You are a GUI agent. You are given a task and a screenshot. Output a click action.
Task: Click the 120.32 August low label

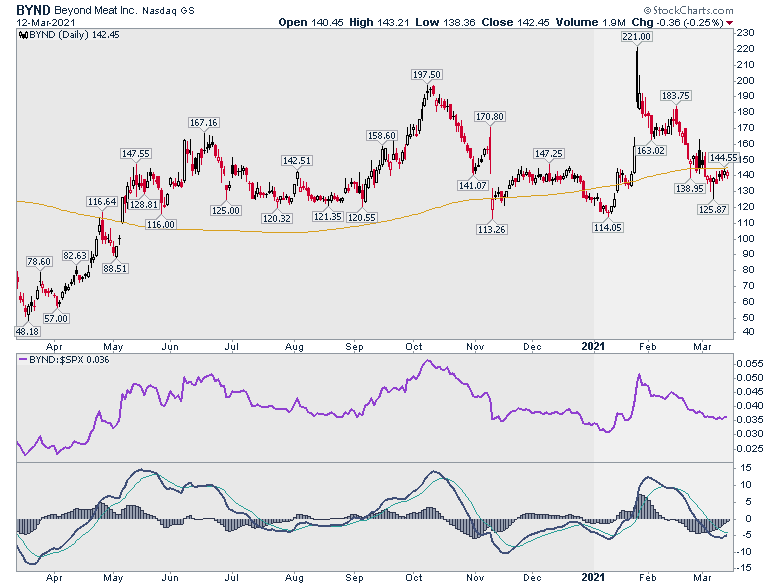(x=277, y=218)
